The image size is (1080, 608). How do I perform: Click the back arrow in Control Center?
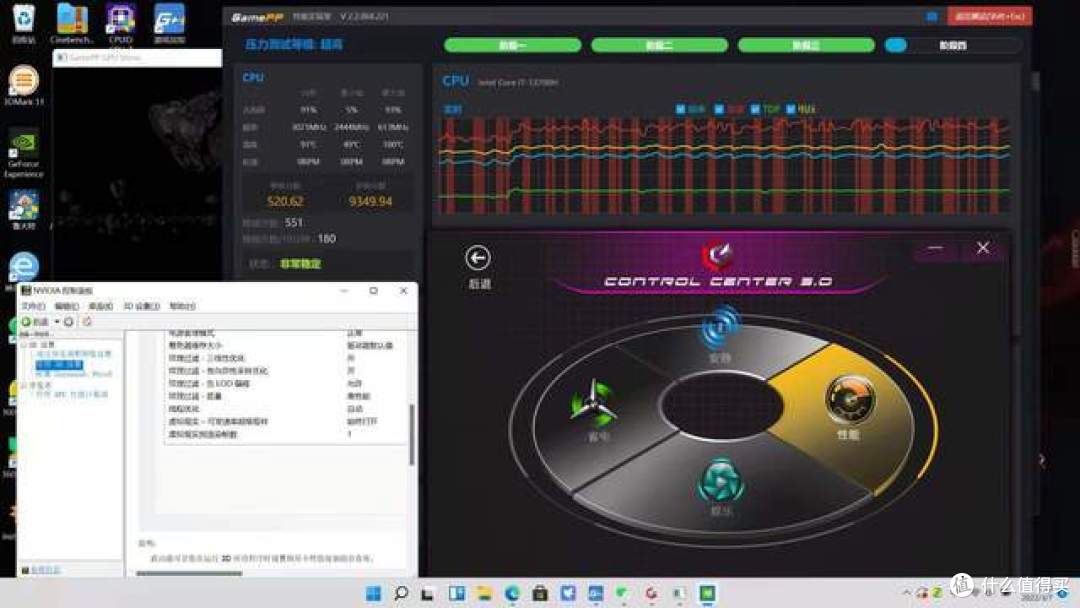478,258
